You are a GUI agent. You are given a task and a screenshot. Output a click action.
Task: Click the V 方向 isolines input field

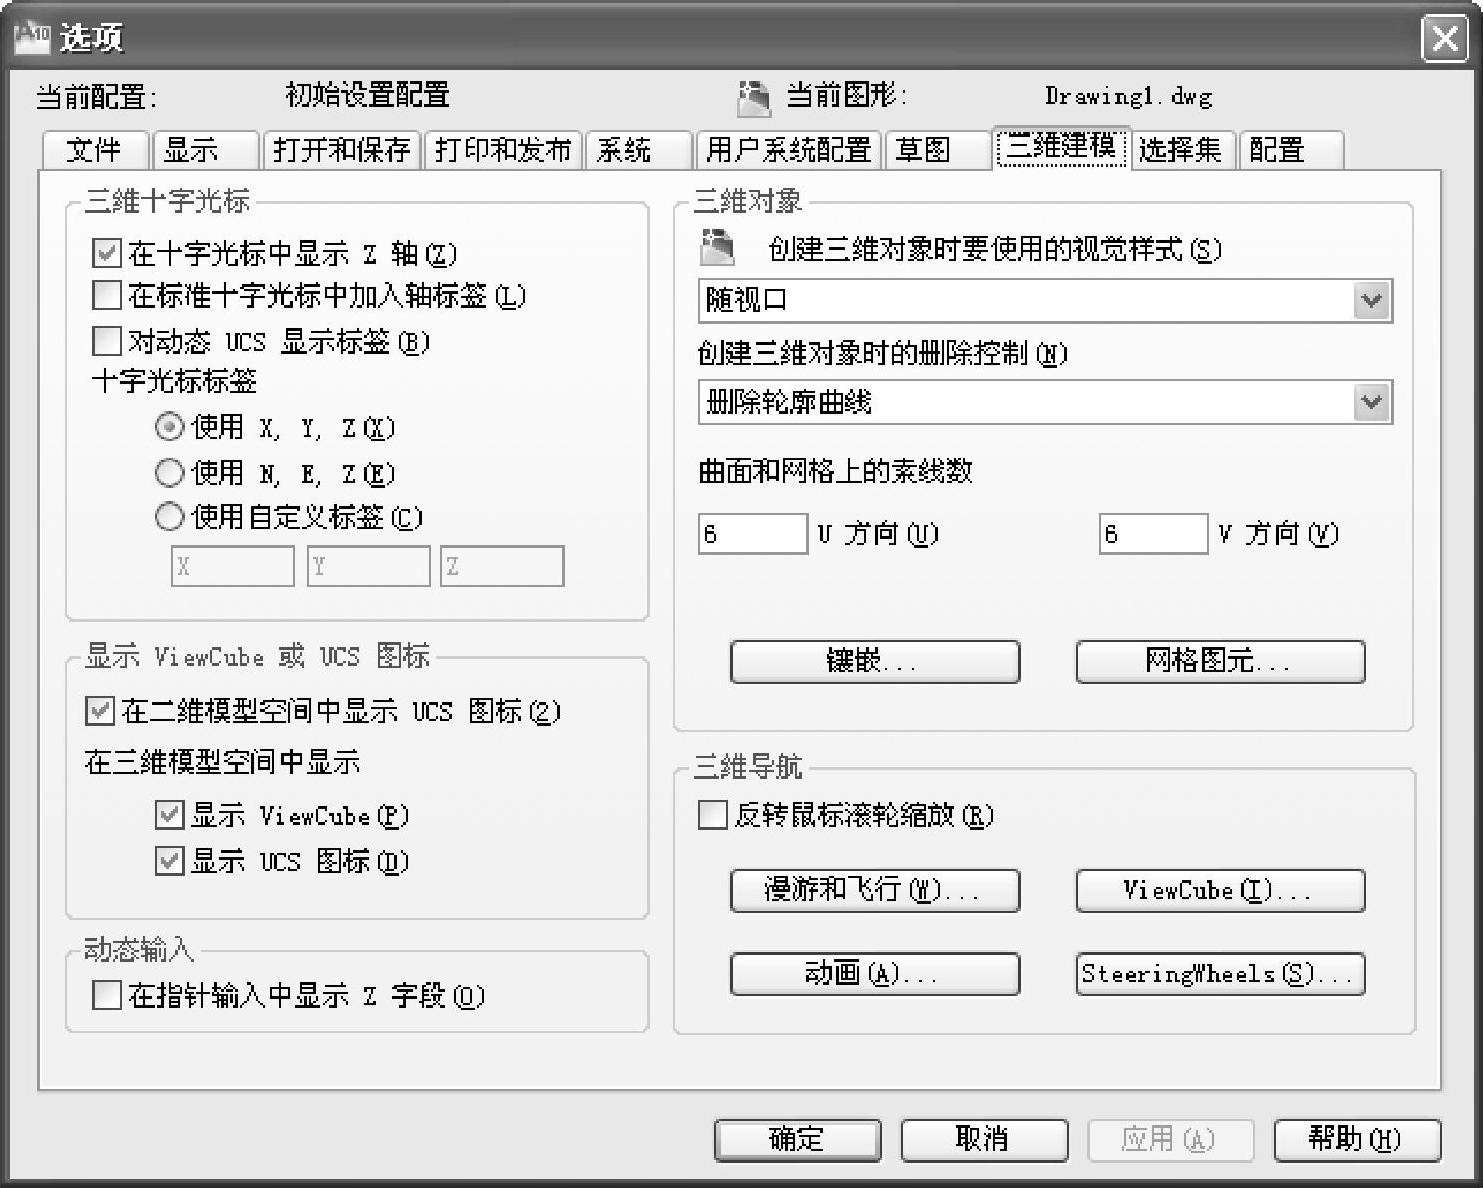(1153, 533)
